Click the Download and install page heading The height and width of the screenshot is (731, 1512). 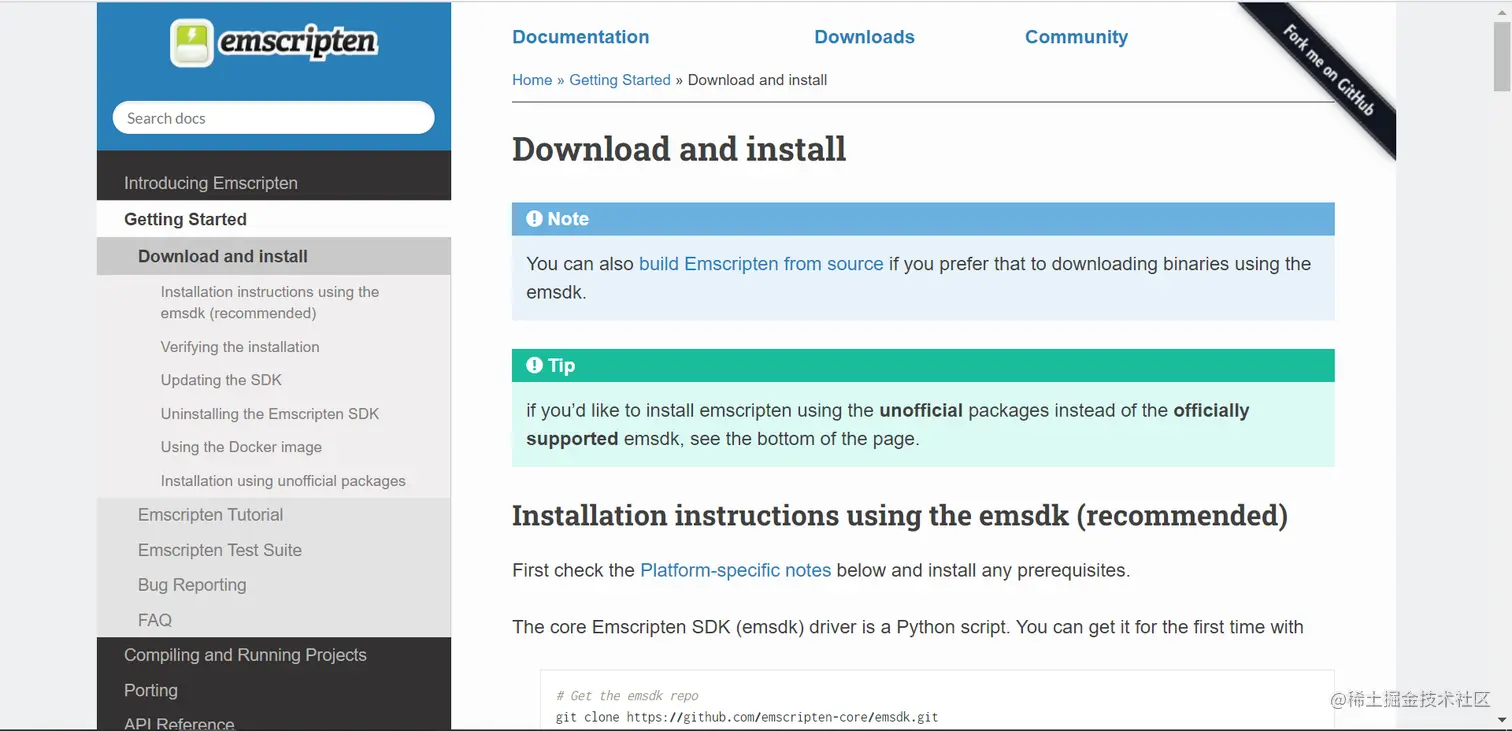click(x=679, y=149)
